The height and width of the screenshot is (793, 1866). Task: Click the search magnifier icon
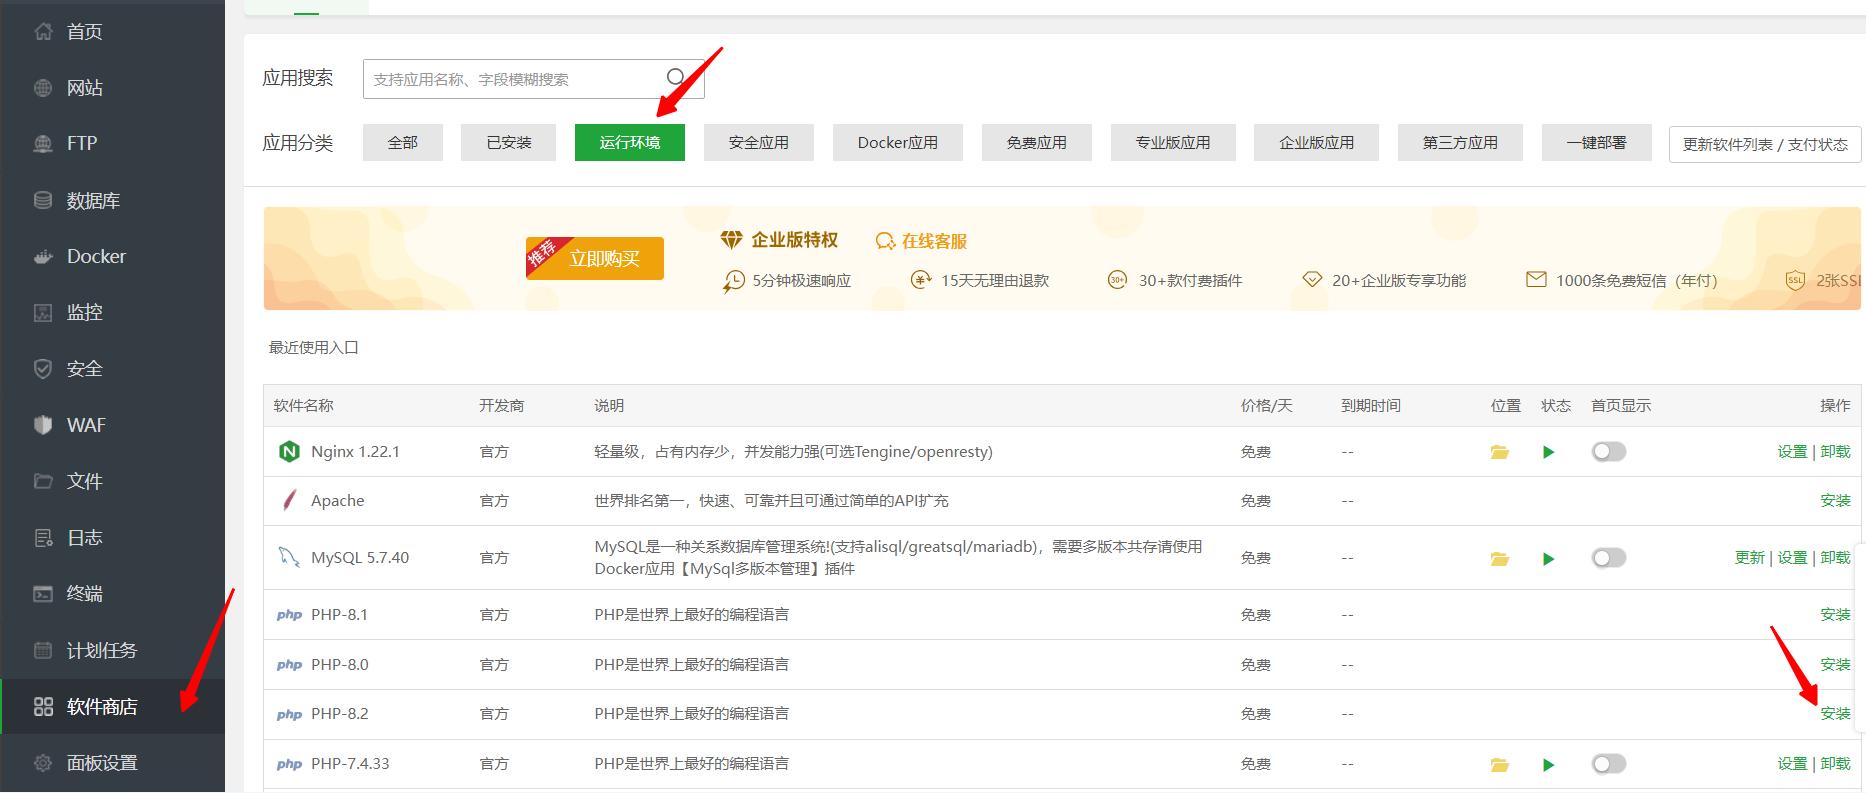[676, 78]
